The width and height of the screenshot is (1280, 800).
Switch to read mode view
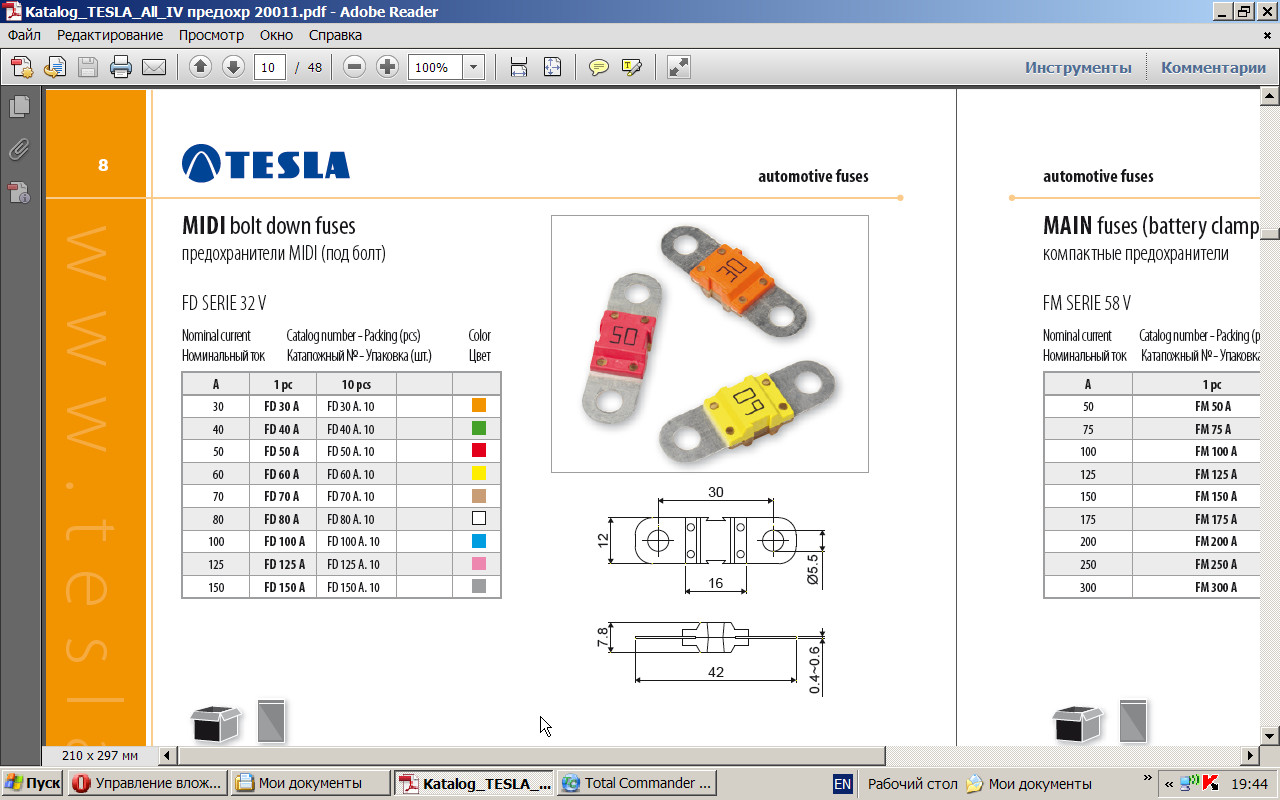pyautogui.click(x=679, y=68)
